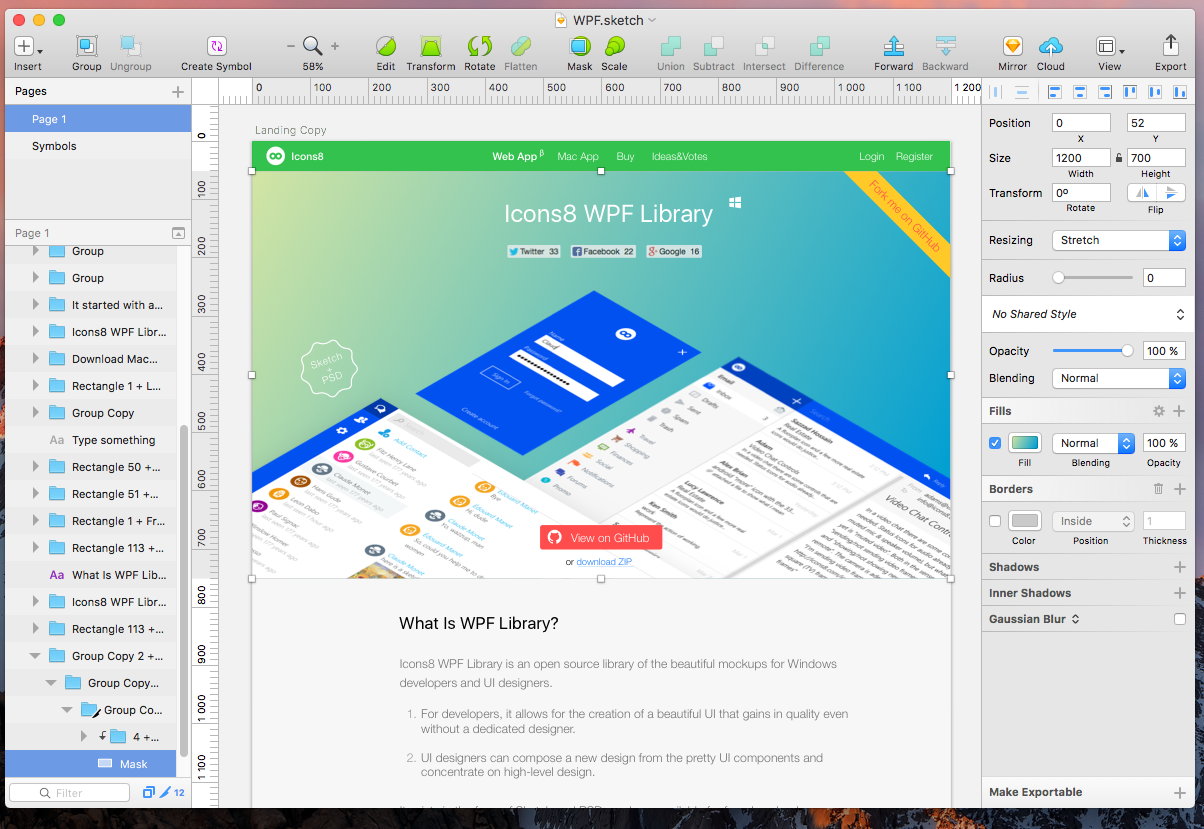Delete unused borders with trash icon
Viewport: 1204px width, 829px height.
tap(1158, 489)
